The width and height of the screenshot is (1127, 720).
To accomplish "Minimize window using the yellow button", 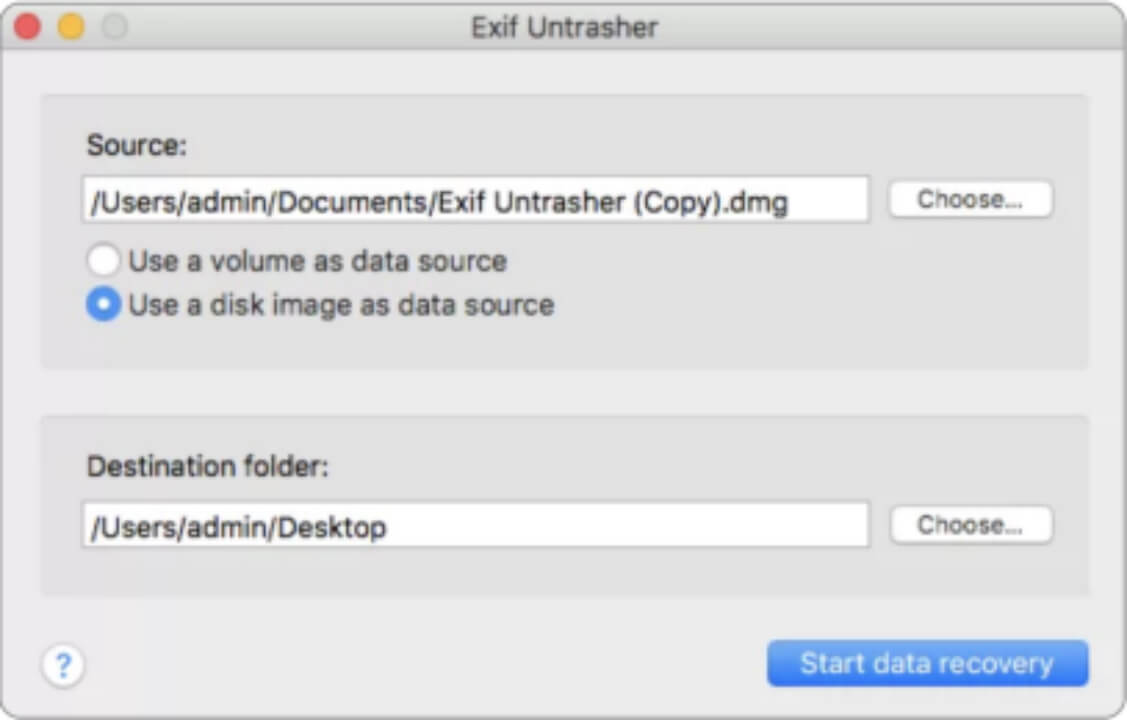I will coord(71,27).
